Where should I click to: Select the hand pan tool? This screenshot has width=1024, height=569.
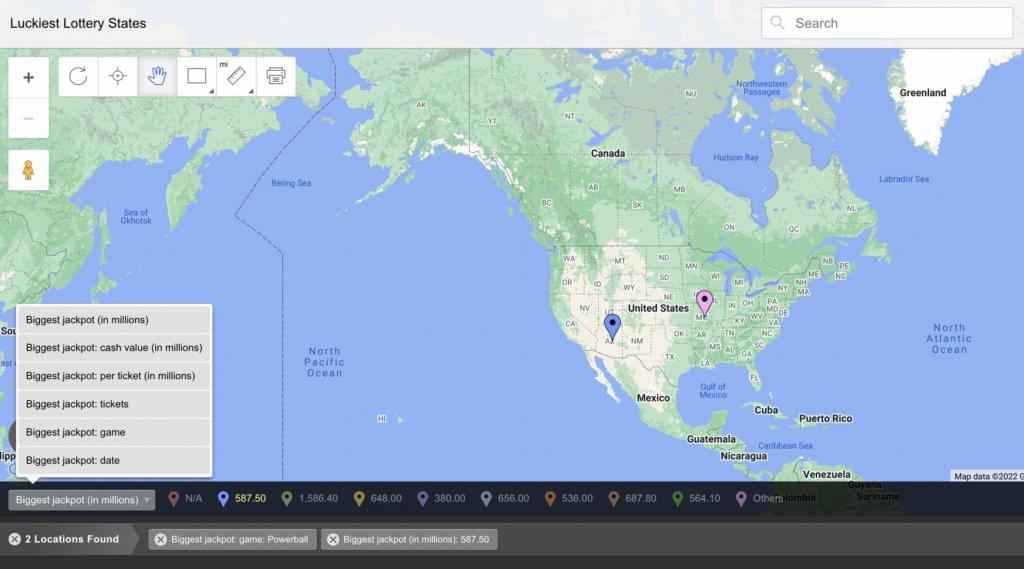pyautogui.click(x=157, y=76)
